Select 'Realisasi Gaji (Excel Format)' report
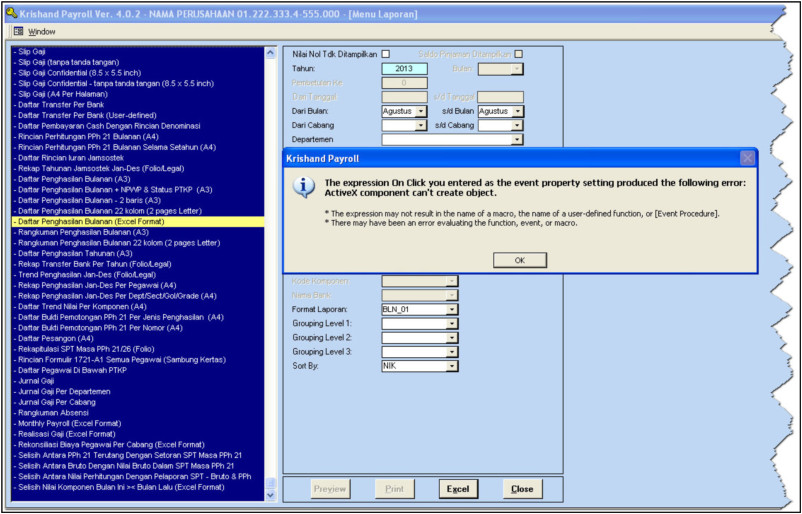The width and height of the screenshot is (802, 514). pyautogui.click(x=138, y=434)
